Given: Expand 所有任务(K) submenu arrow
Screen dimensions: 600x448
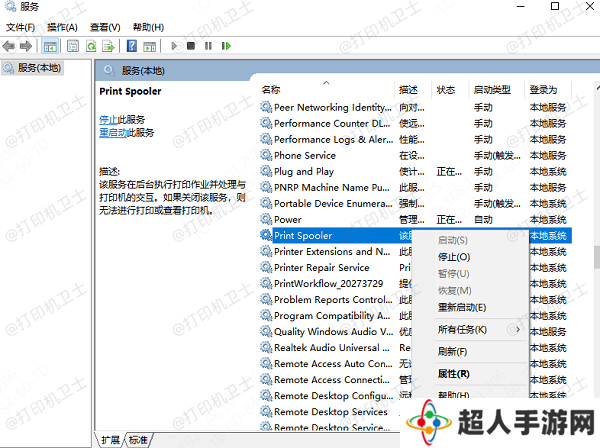Looking at the screenshot, I should pos(517,329).
